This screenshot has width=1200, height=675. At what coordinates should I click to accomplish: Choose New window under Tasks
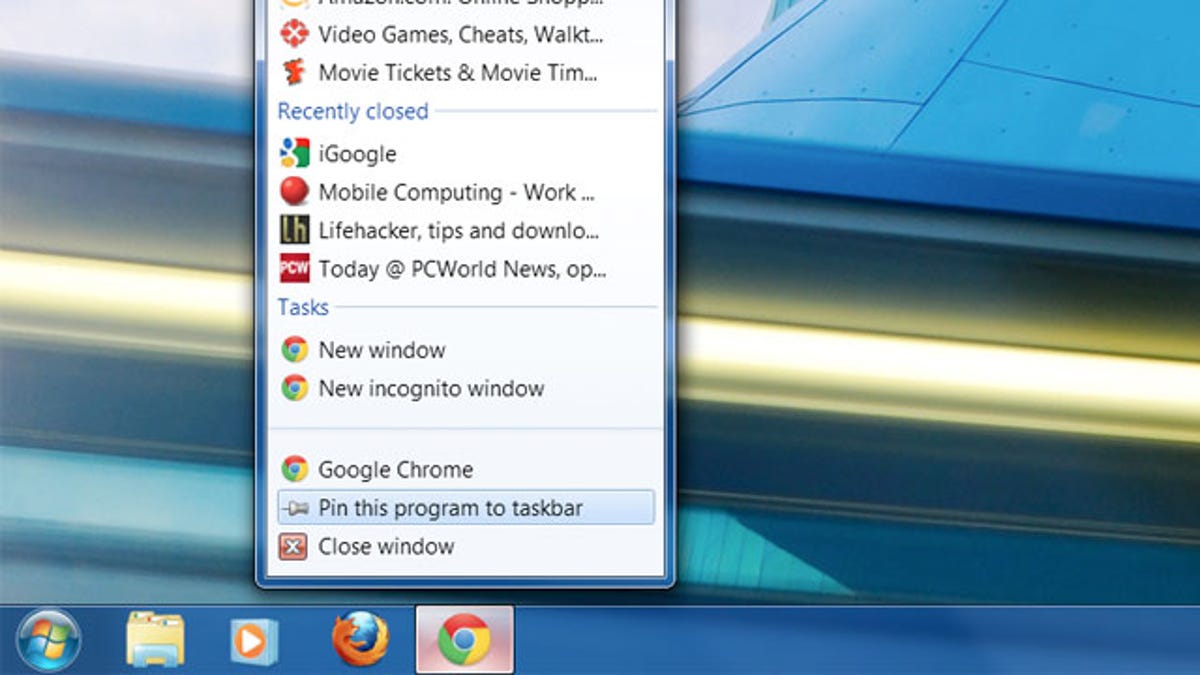pyautogui.click(x=466, y=350)
